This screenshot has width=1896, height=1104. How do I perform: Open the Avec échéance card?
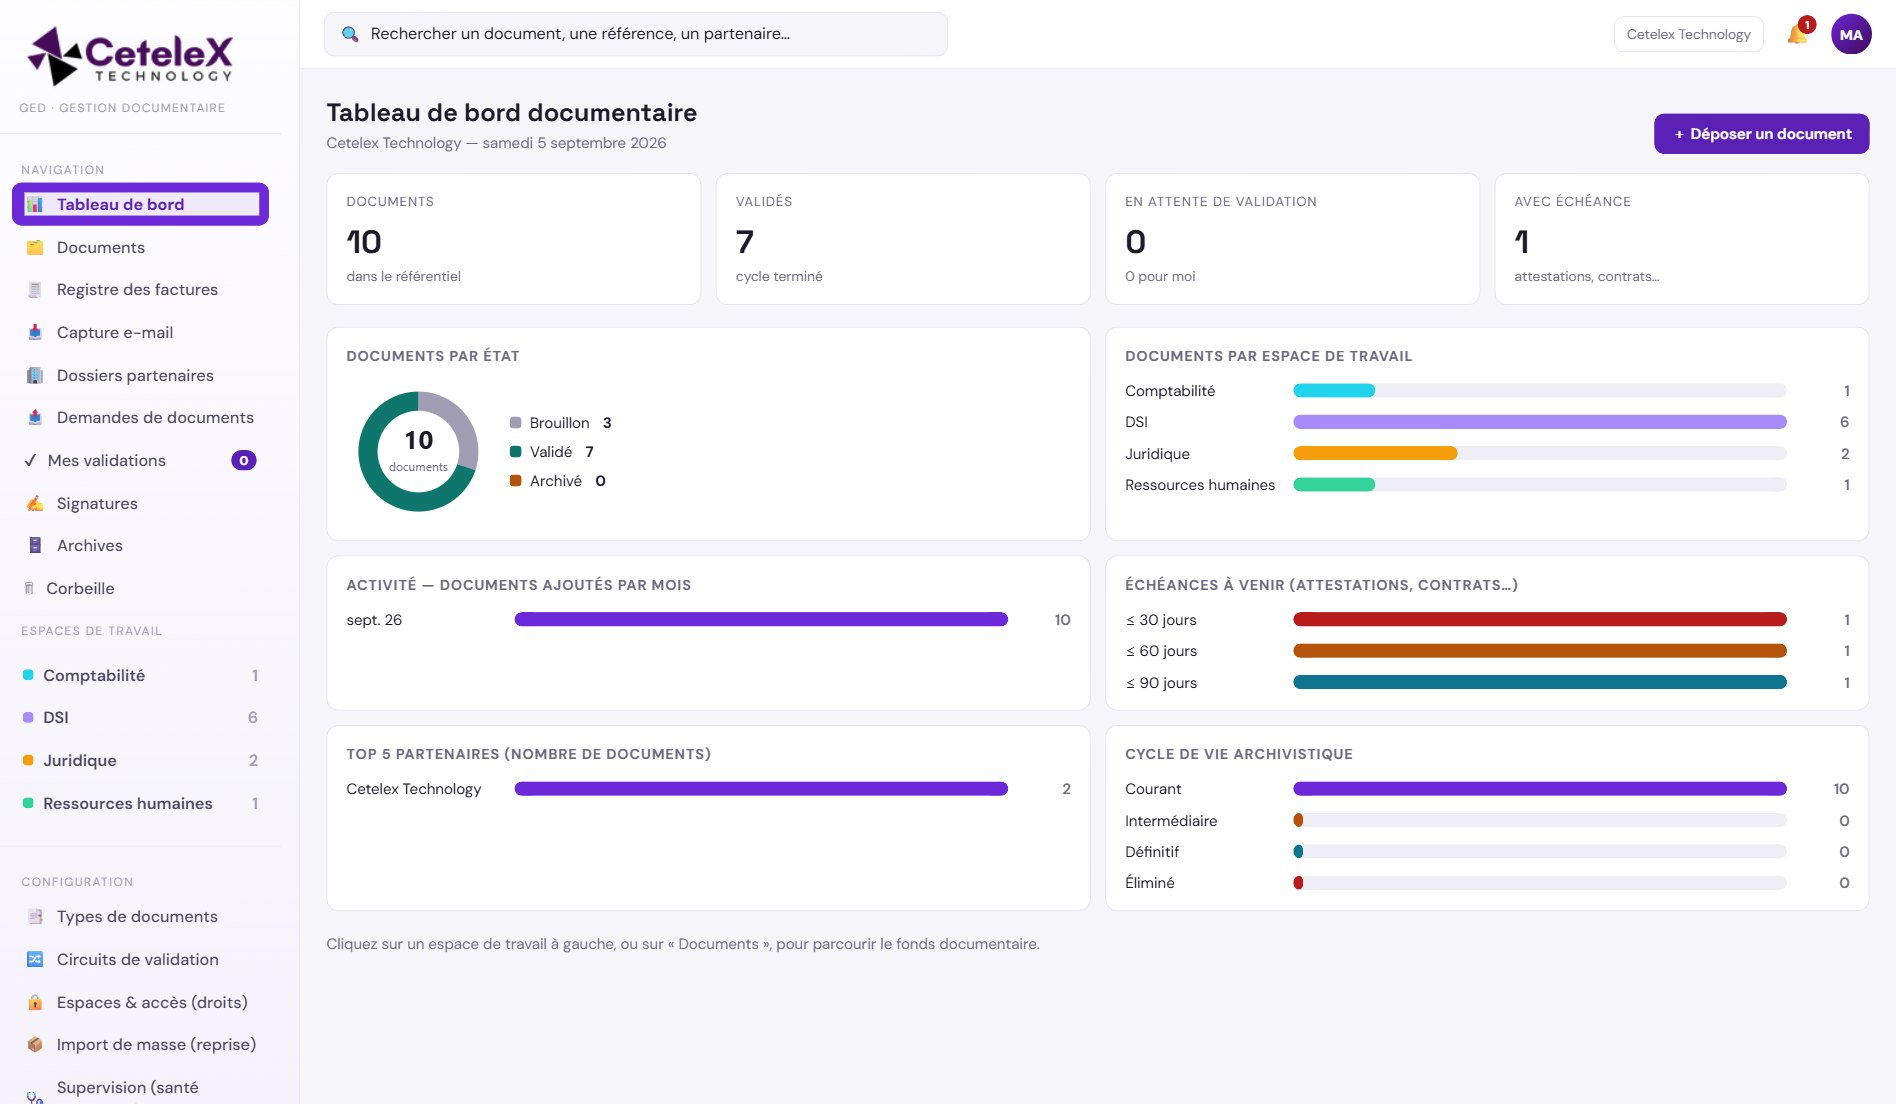[x=1681, y=239]
